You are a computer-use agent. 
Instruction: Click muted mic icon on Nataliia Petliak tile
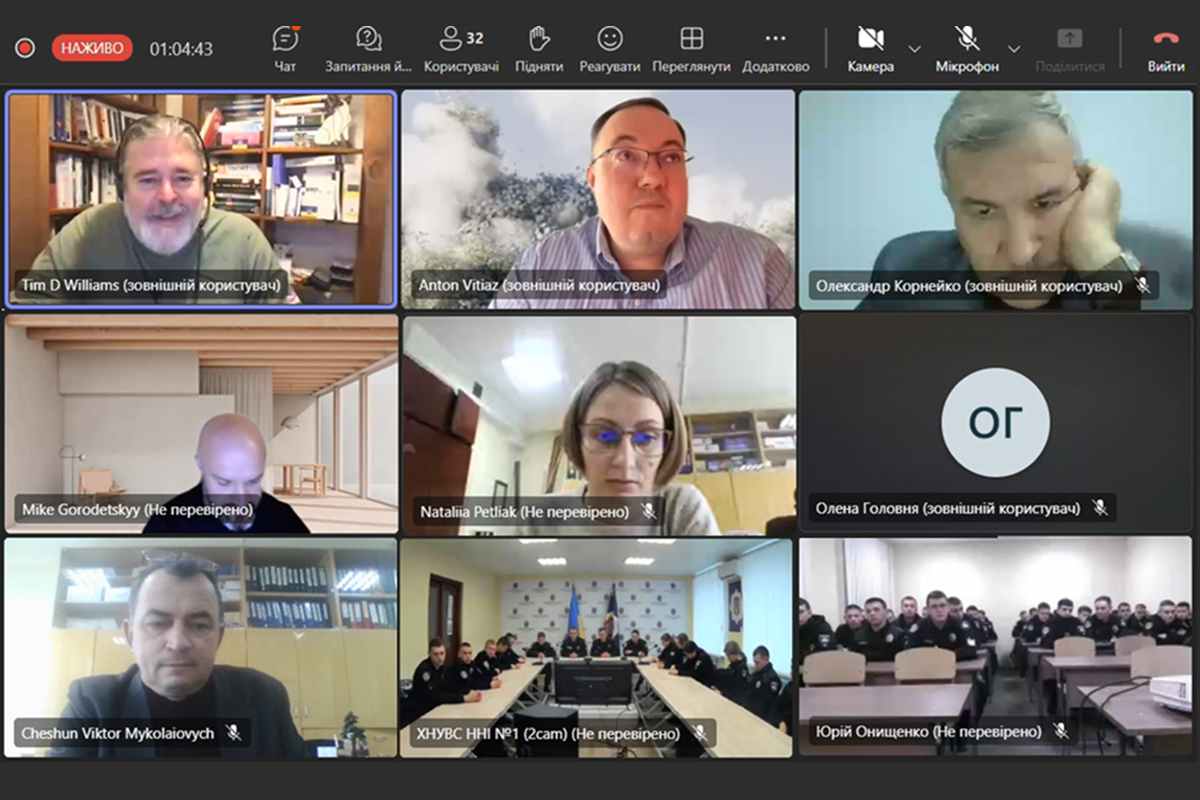coord(648,511)
